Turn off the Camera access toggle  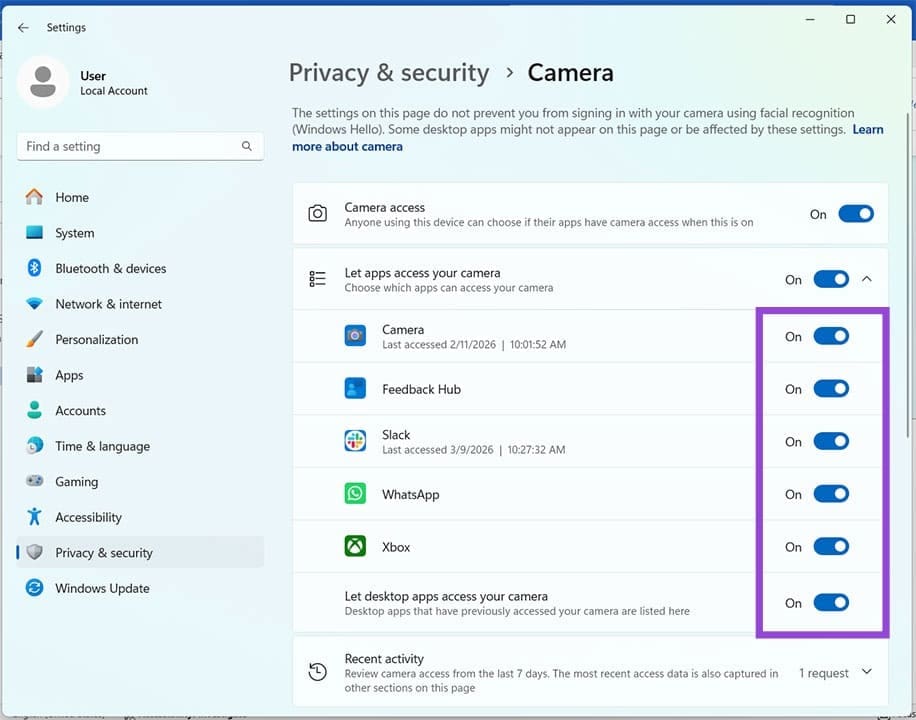pyautogui.click(x=856, y=213)
